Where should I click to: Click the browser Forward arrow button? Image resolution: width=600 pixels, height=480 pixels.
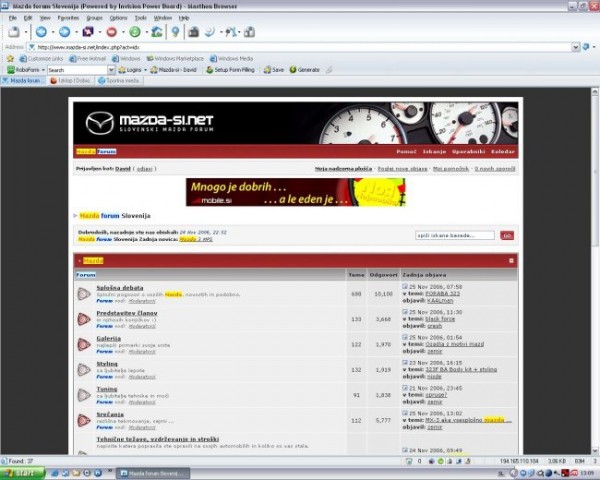click(x=65, y=32)
